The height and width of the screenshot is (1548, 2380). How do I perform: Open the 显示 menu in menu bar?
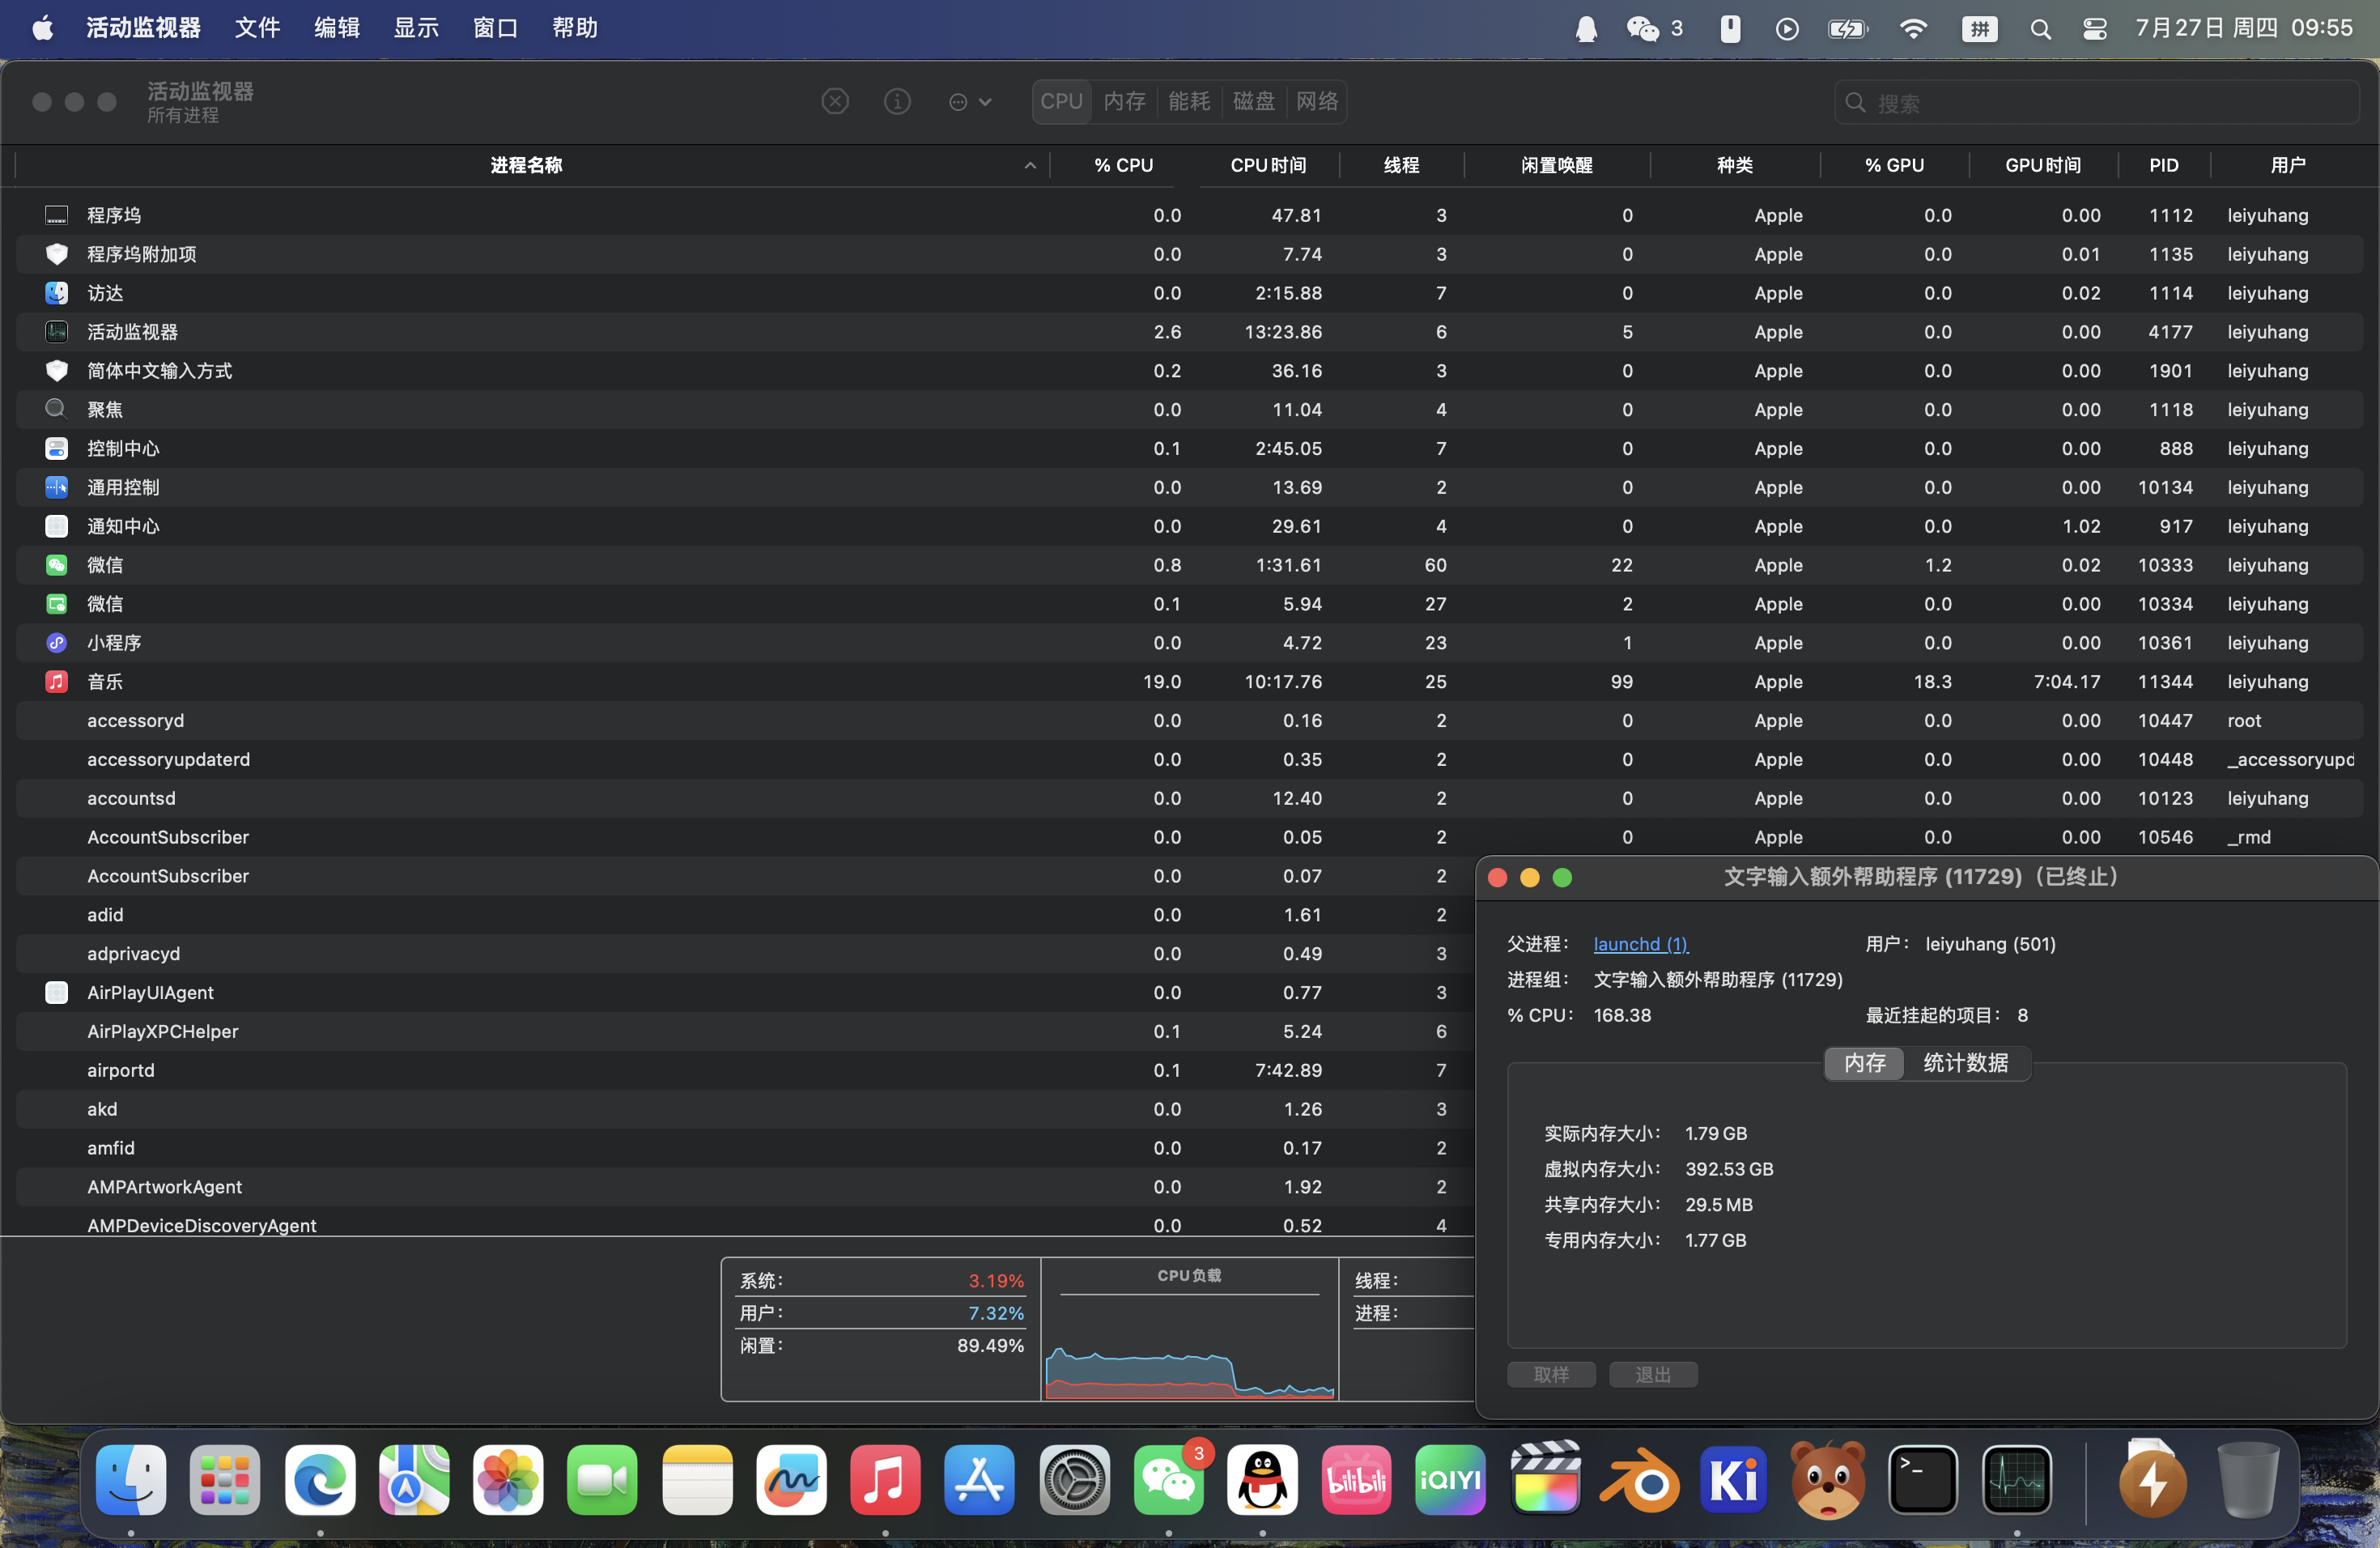pos(416,28)
